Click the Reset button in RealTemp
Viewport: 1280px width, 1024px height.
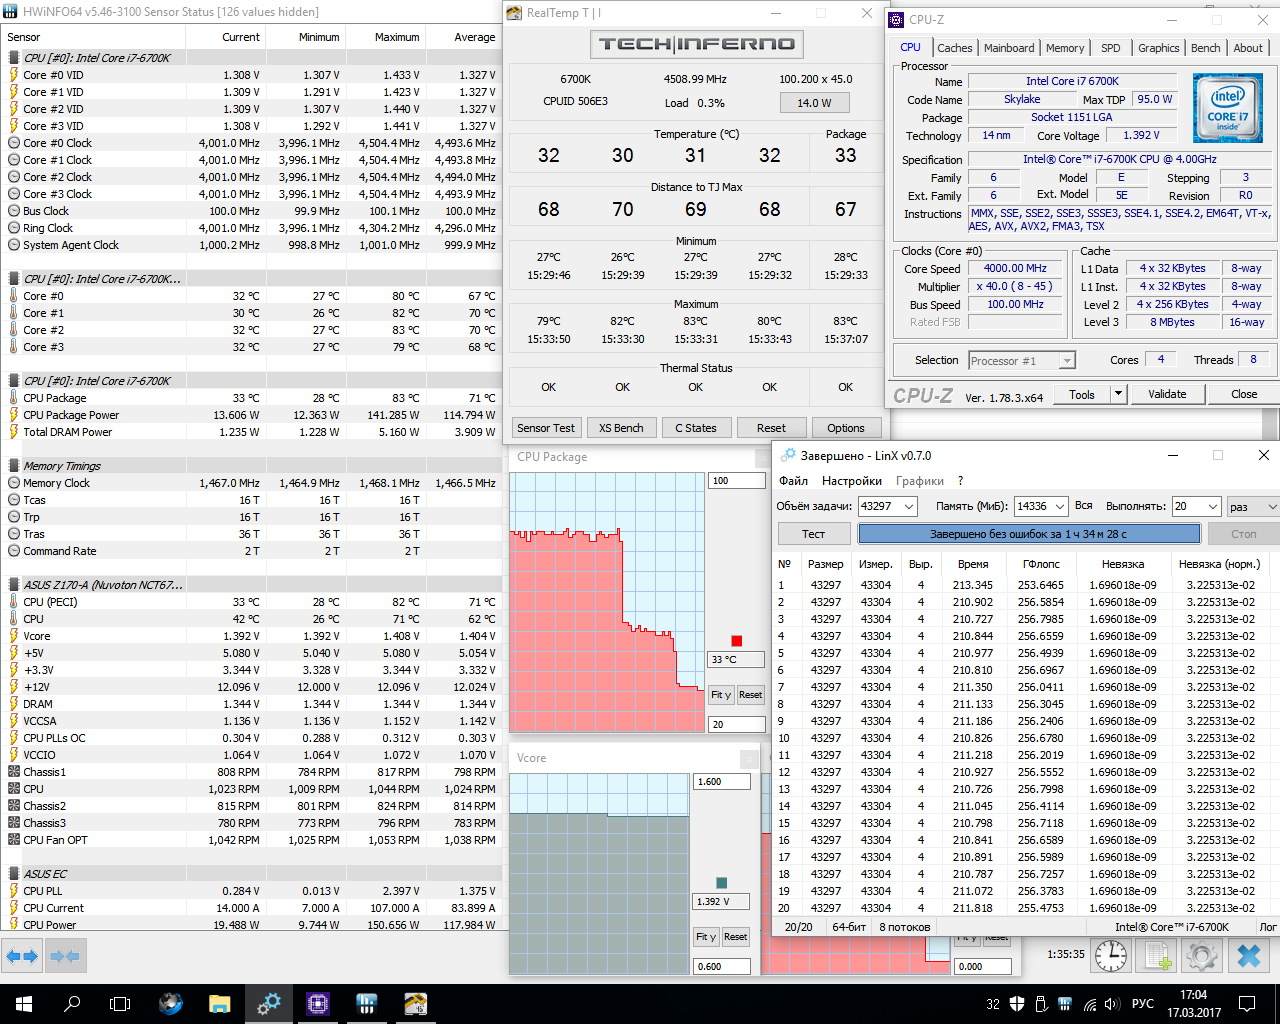click(771, 428)
